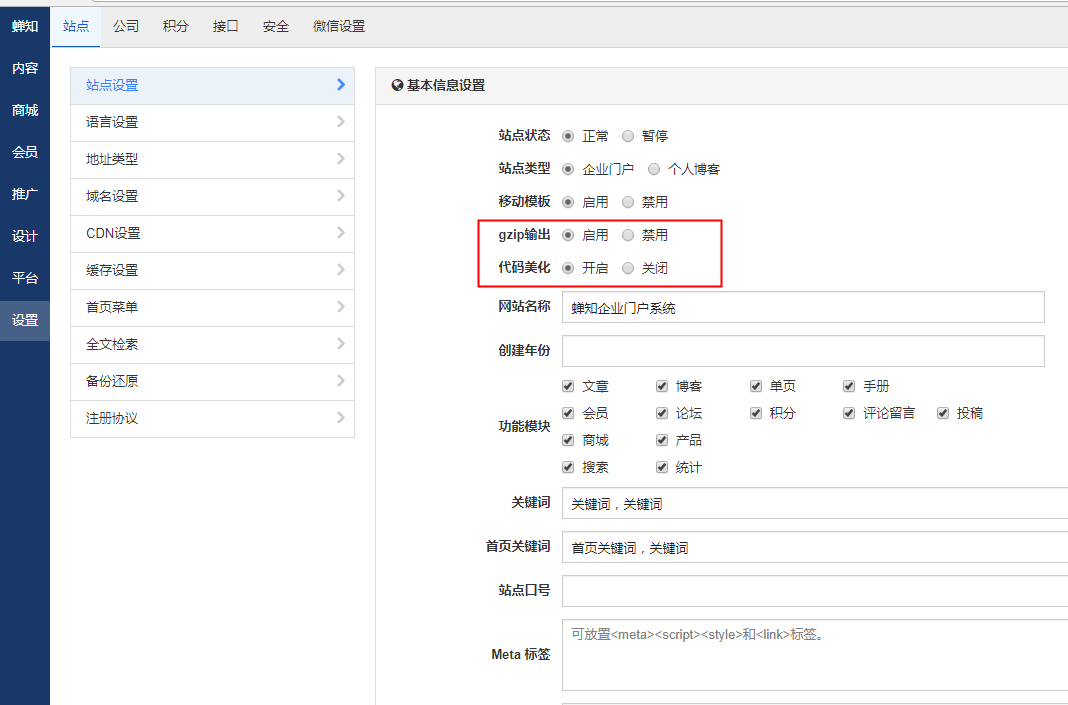Open the 备份还原 menu entry
The image size is (1068, 705).
(213, 381)
